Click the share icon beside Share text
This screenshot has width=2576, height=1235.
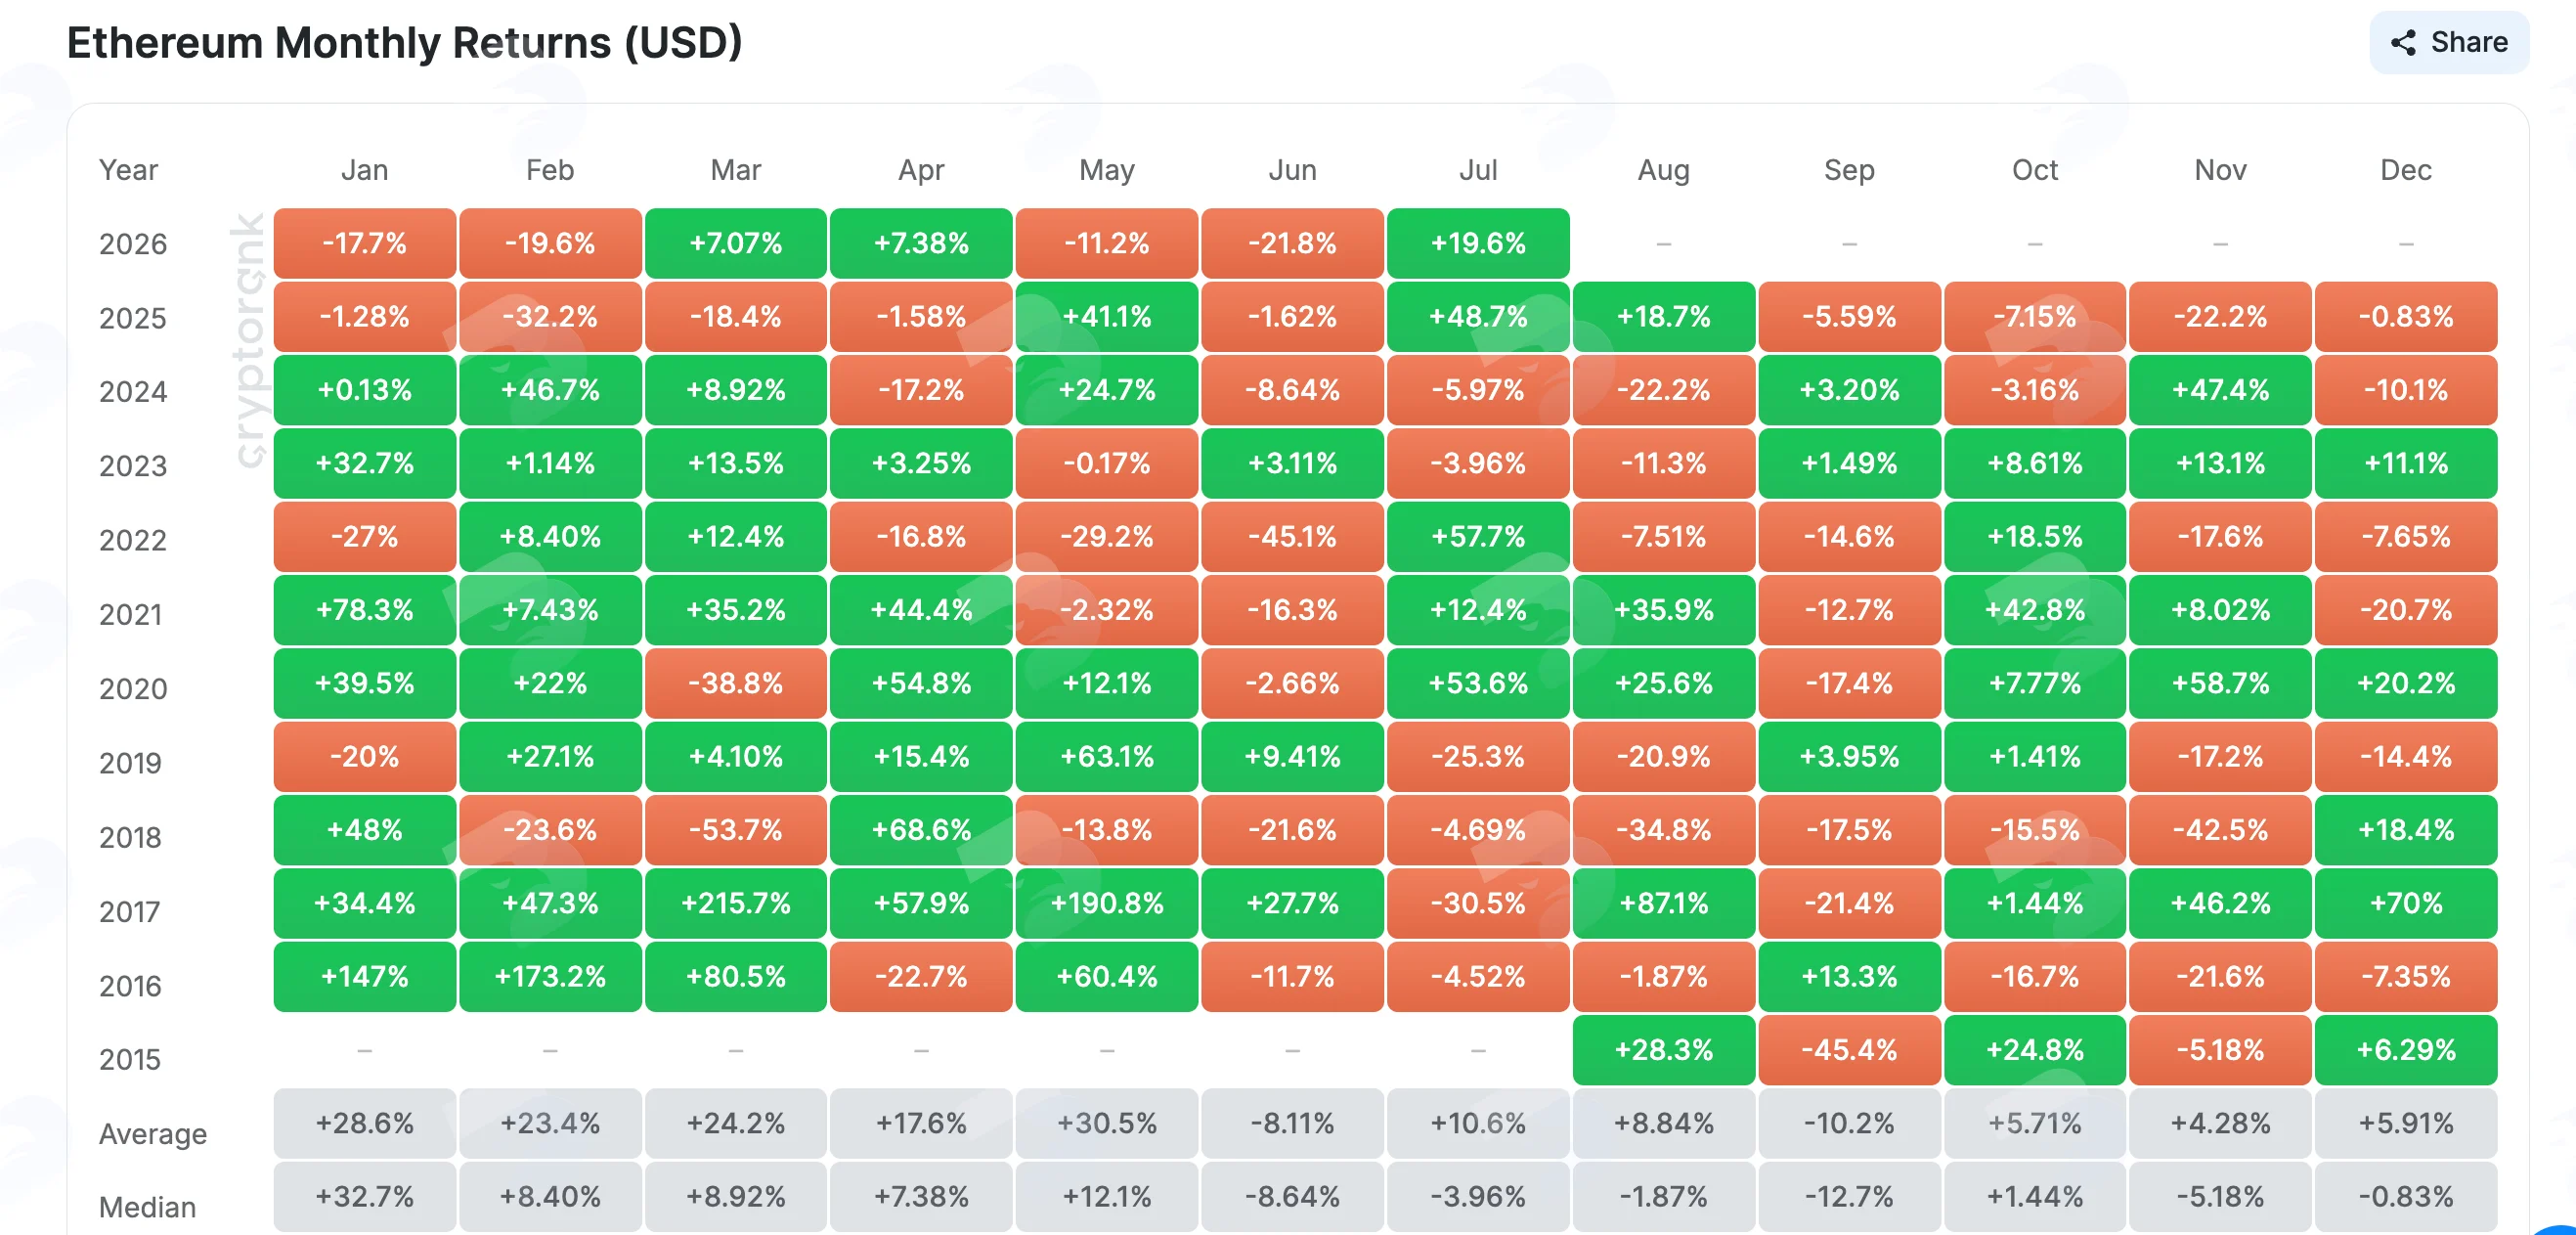click(x=2403, y=43)
